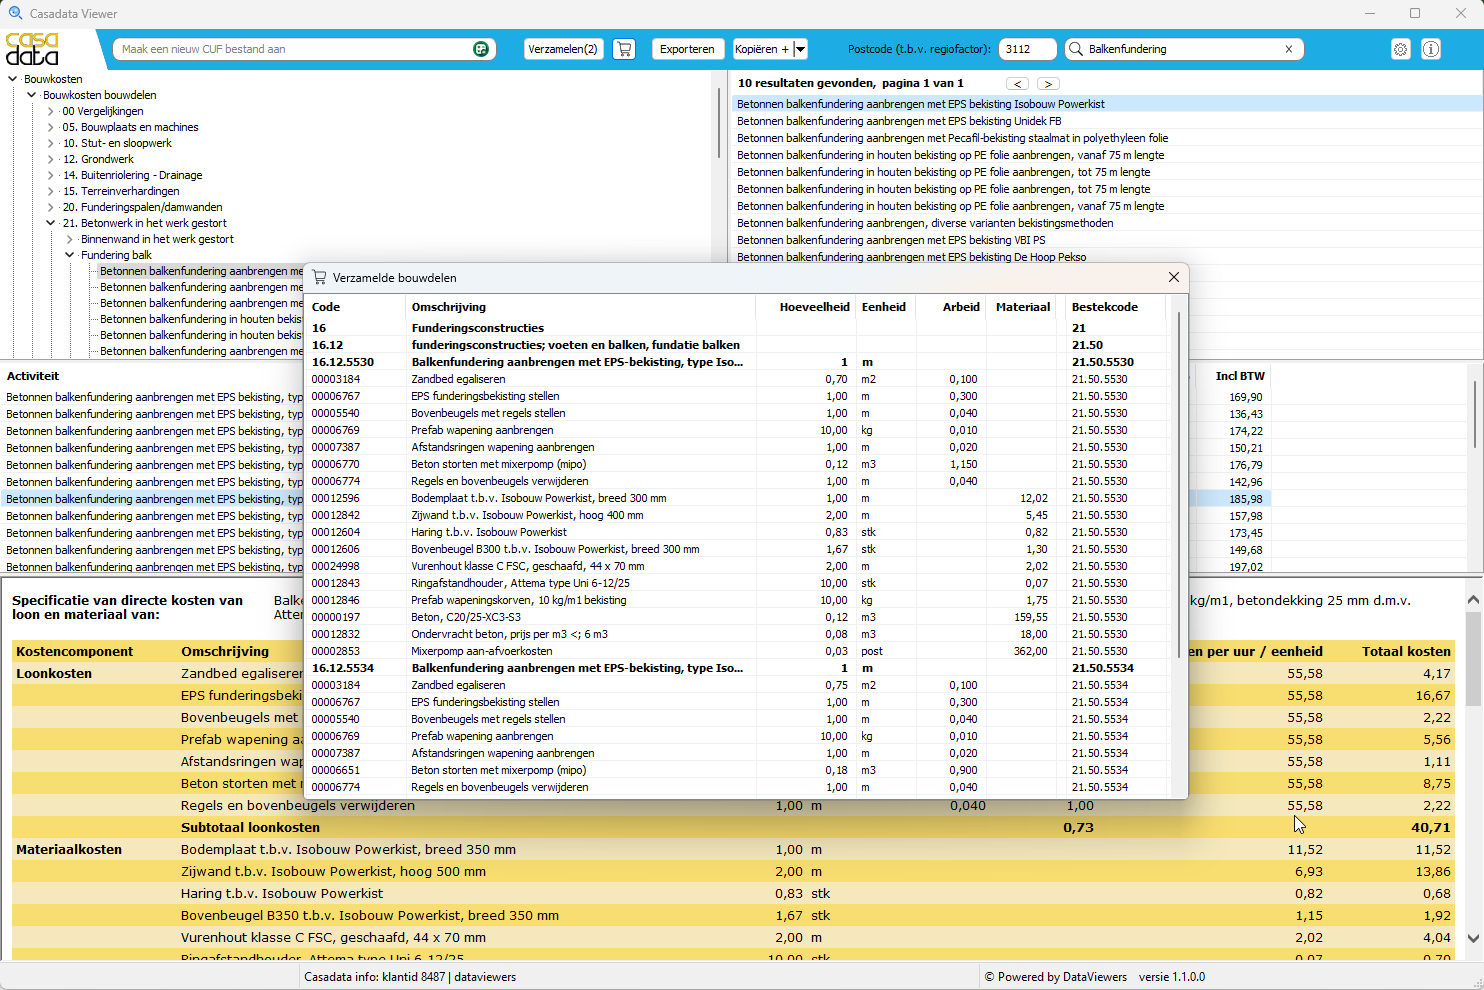Image resolution: width=1484 pixels, height=990 pixels.
Task: Select the Fundering balk tree item
Action: 116,255
